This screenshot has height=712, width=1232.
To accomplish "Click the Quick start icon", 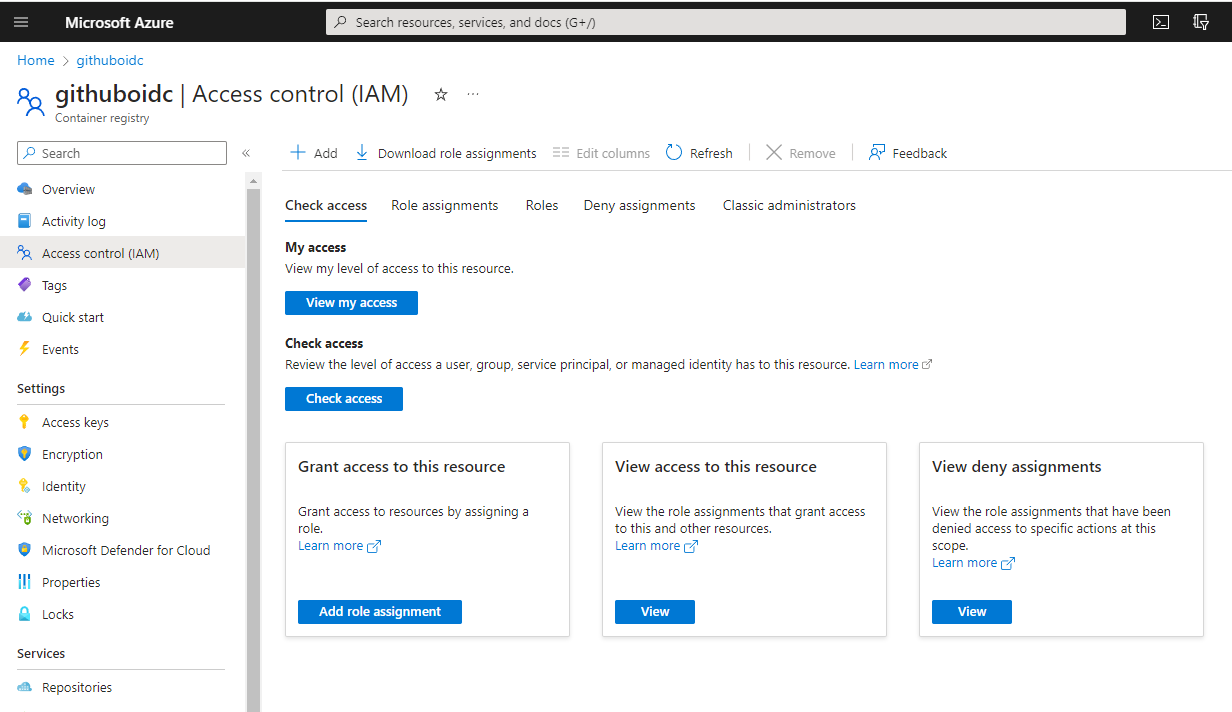I will pyautogui.click(x=25, y=317).
